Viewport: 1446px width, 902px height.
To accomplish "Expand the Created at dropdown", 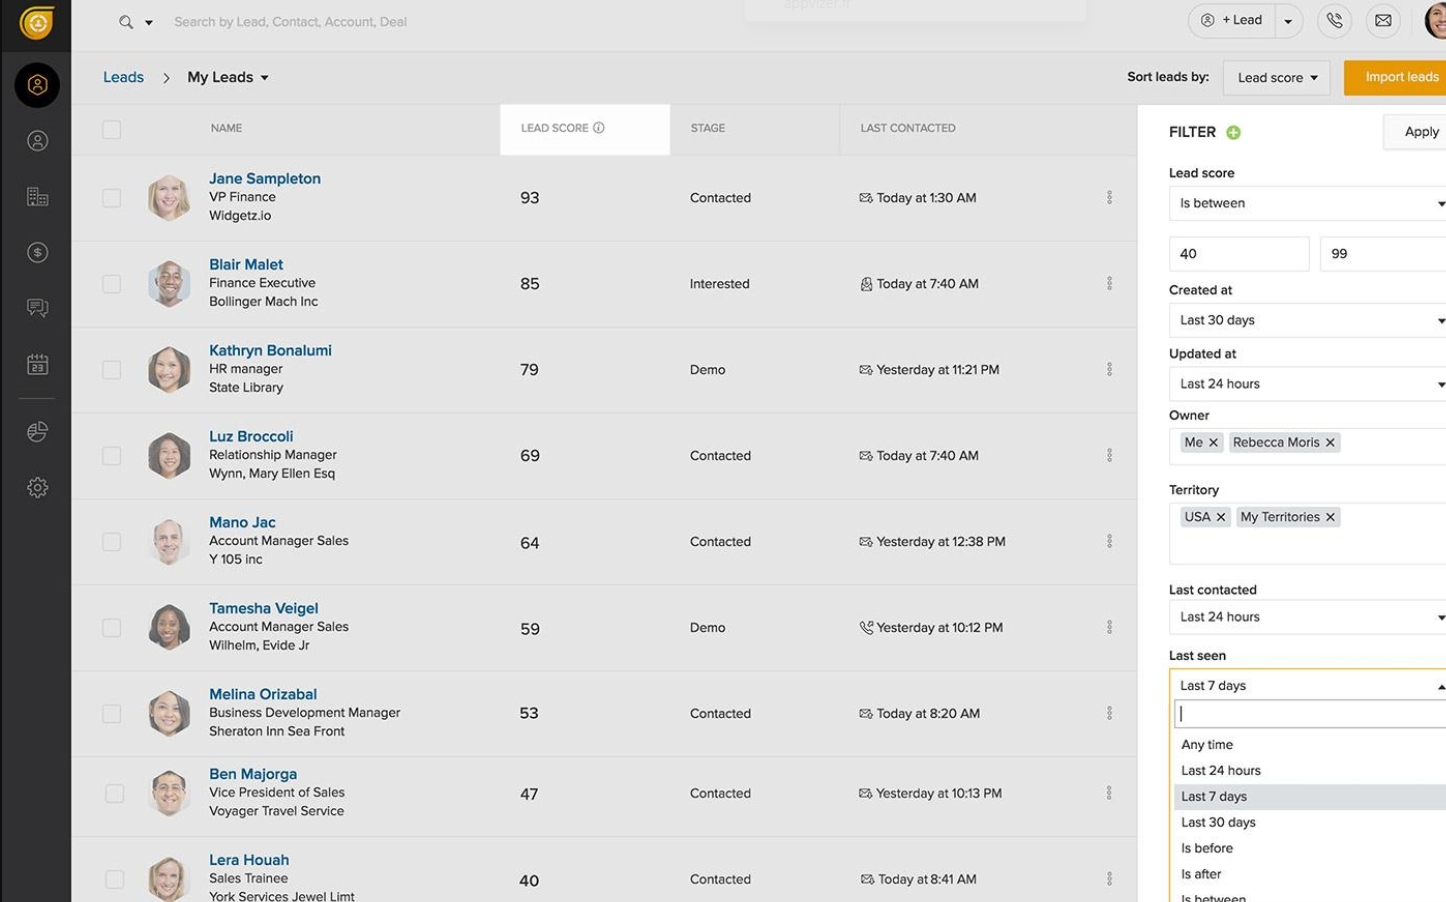I will coord(1307,321).
